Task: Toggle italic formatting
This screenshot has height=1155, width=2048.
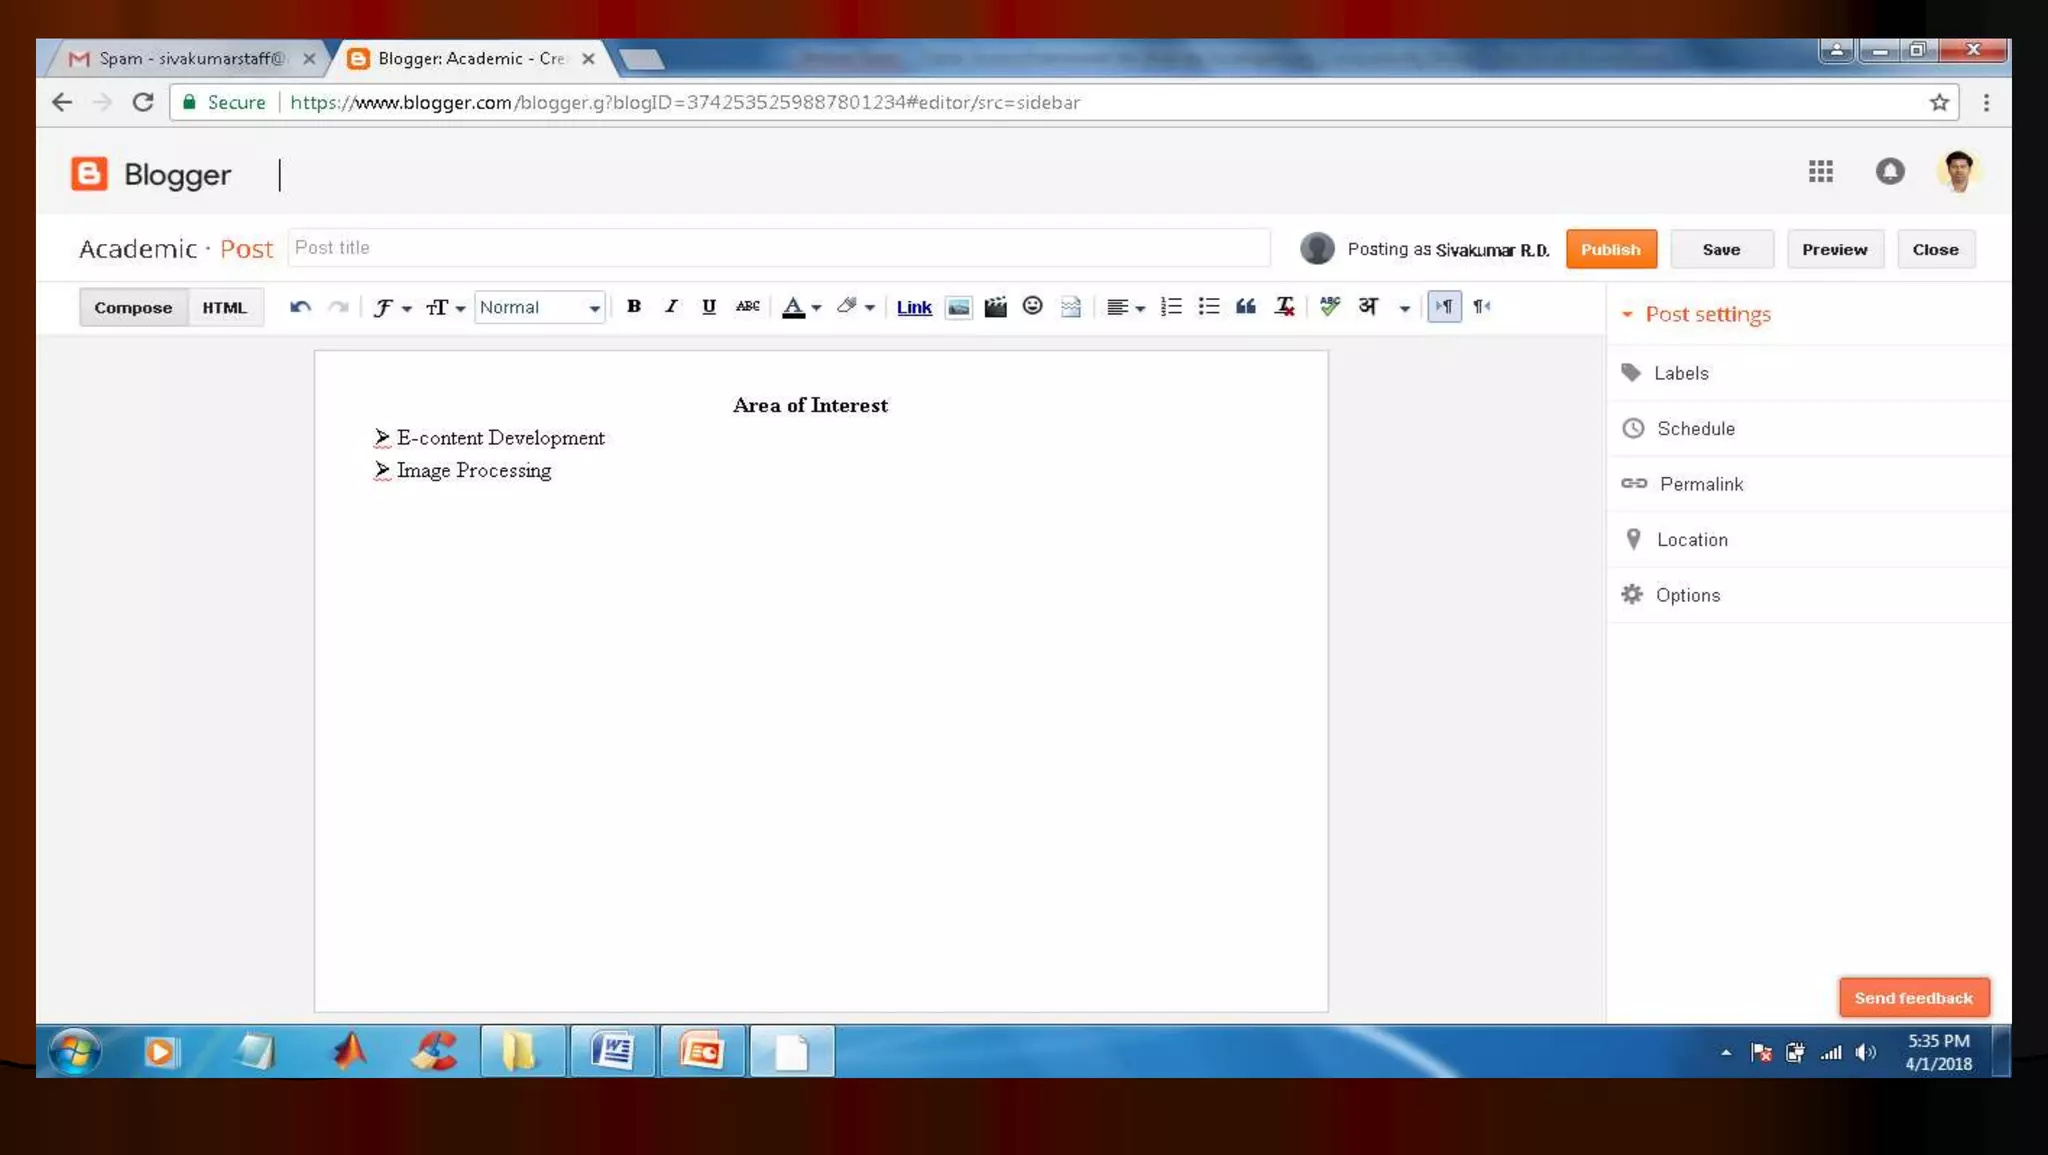Action: pyautogui.click(x=671, y=307)
